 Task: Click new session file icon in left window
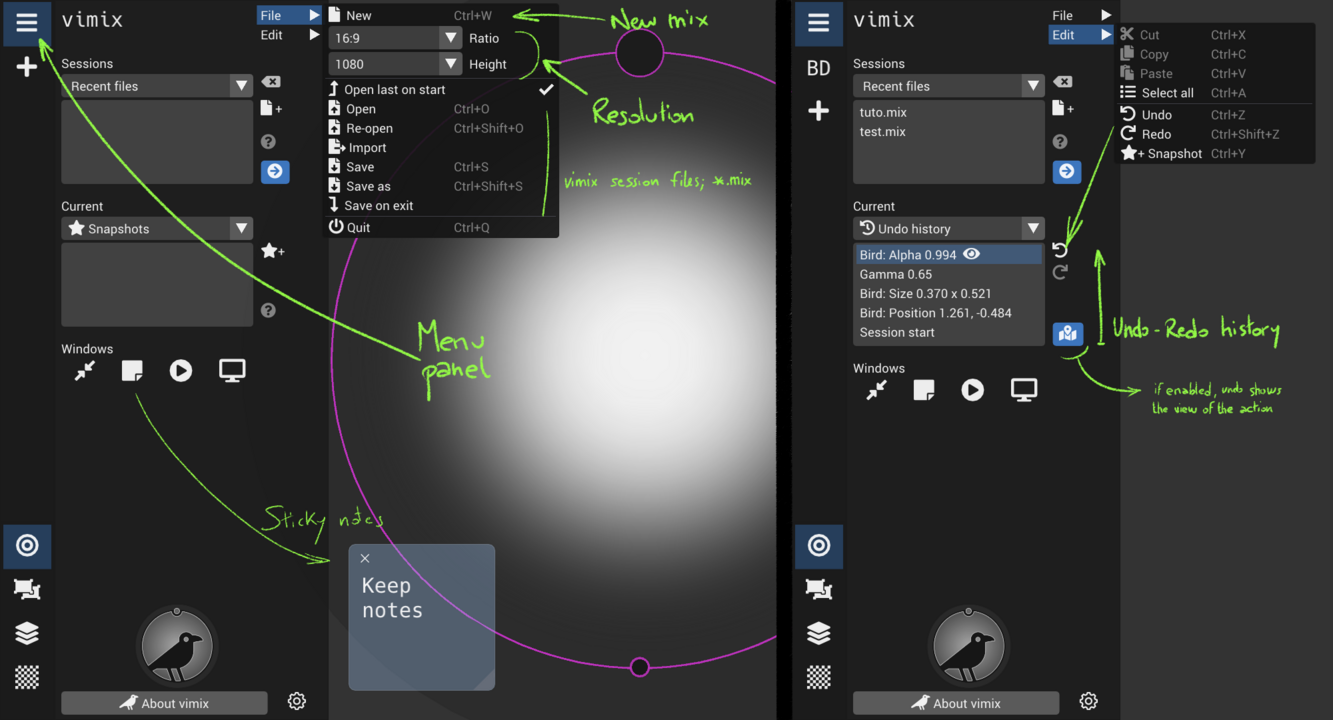(271, 108)
